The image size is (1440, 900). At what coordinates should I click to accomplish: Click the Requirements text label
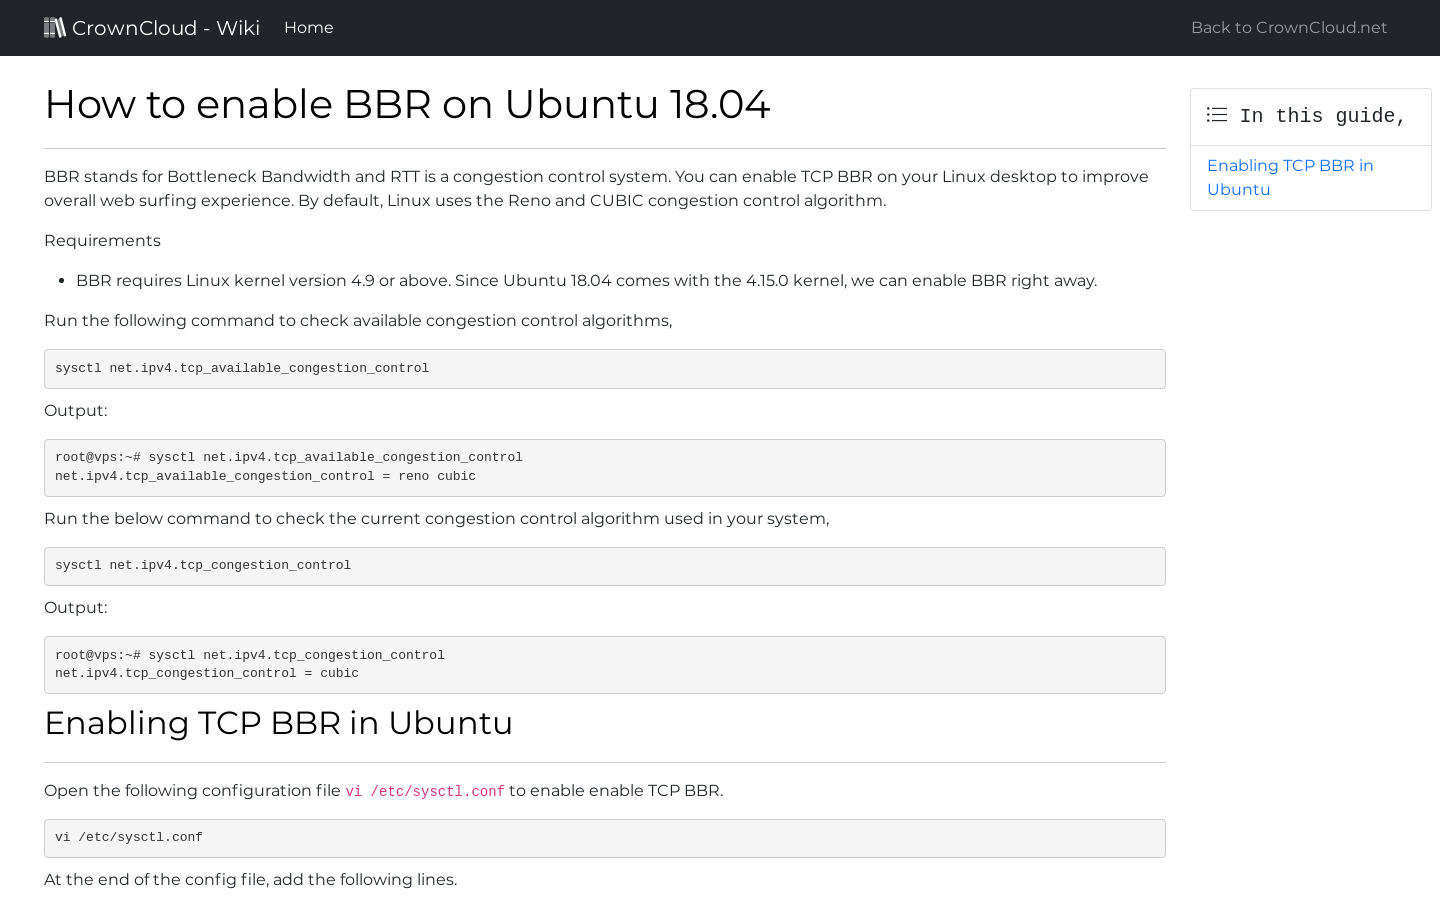(x=102, y=240)
